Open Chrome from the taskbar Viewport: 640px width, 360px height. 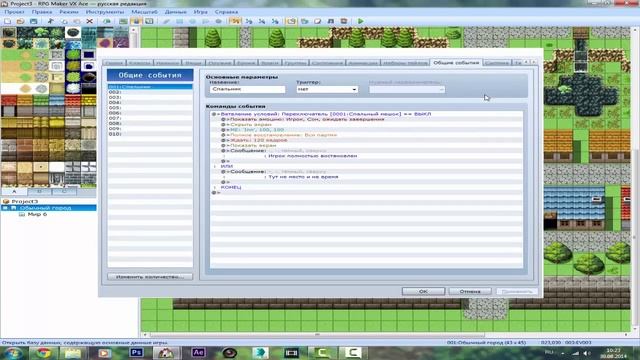43,353
